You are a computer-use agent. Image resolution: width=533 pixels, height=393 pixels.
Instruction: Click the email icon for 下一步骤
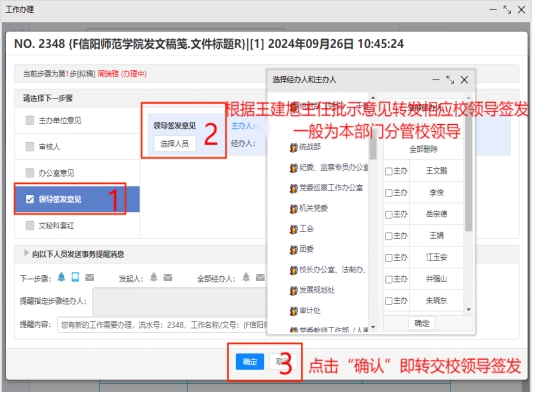(x=89, y=277)
